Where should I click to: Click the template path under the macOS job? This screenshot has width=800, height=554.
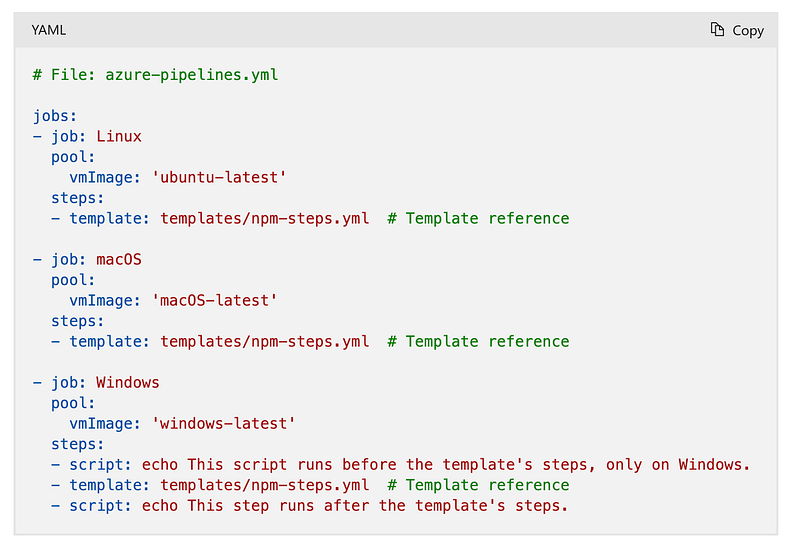tap(264, 341)
